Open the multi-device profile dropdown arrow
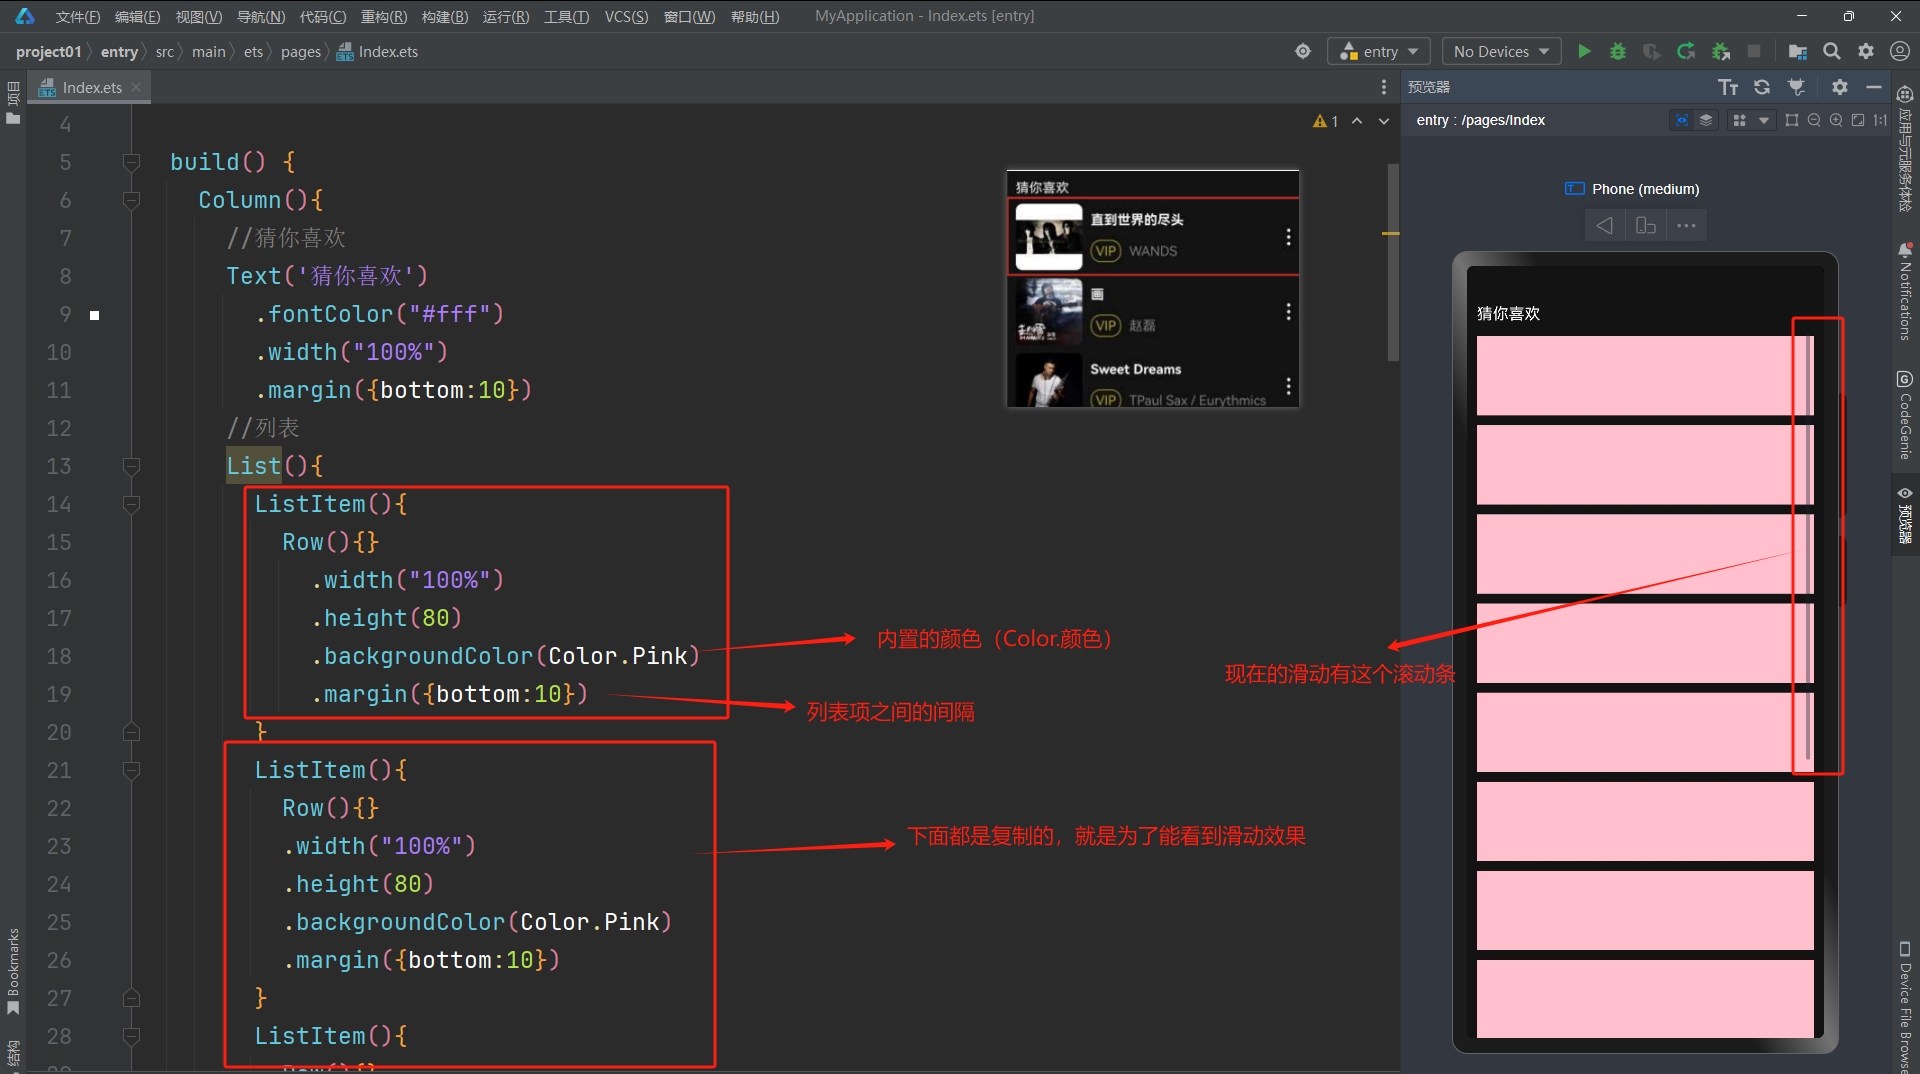The height and width of the screenshot is (1074, 1920). pyautogui.click(x=1764, y=120)
